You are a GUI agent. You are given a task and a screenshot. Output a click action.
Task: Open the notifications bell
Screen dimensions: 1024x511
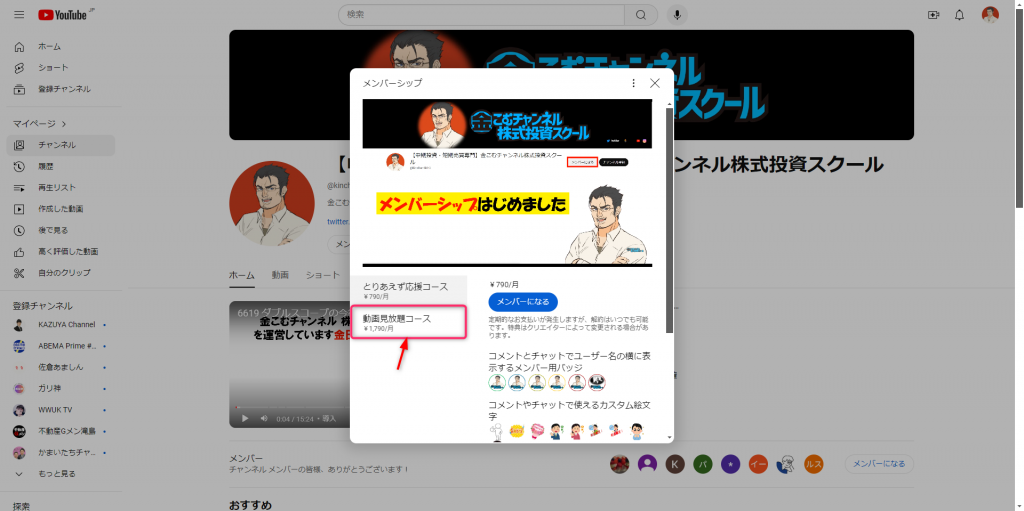click(959, 15)
